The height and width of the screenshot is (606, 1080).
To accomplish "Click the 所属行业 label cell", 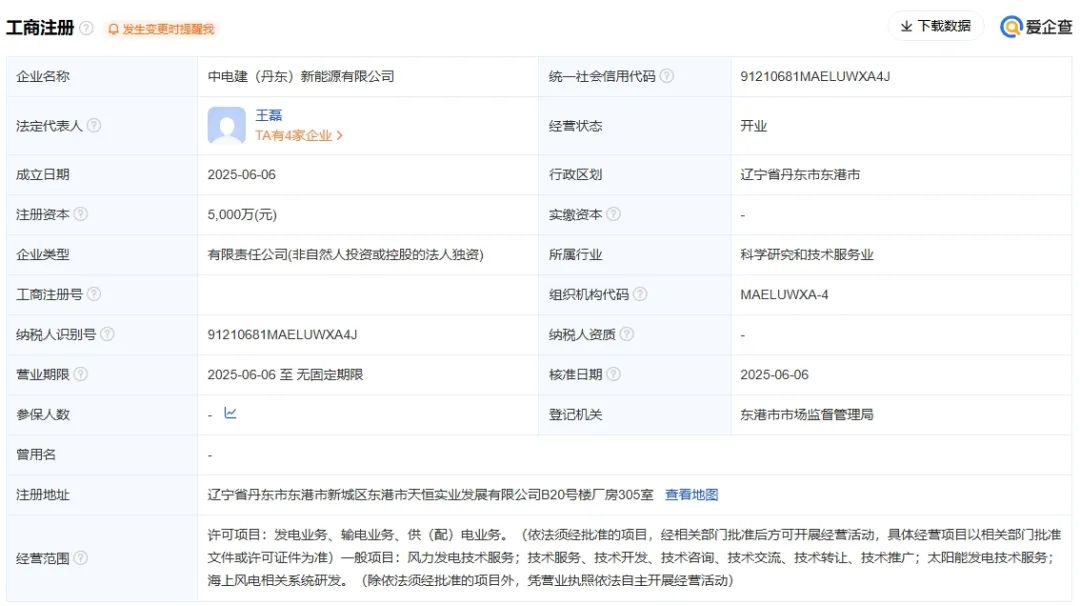I will pyautogui.click(x=634, y=255).
